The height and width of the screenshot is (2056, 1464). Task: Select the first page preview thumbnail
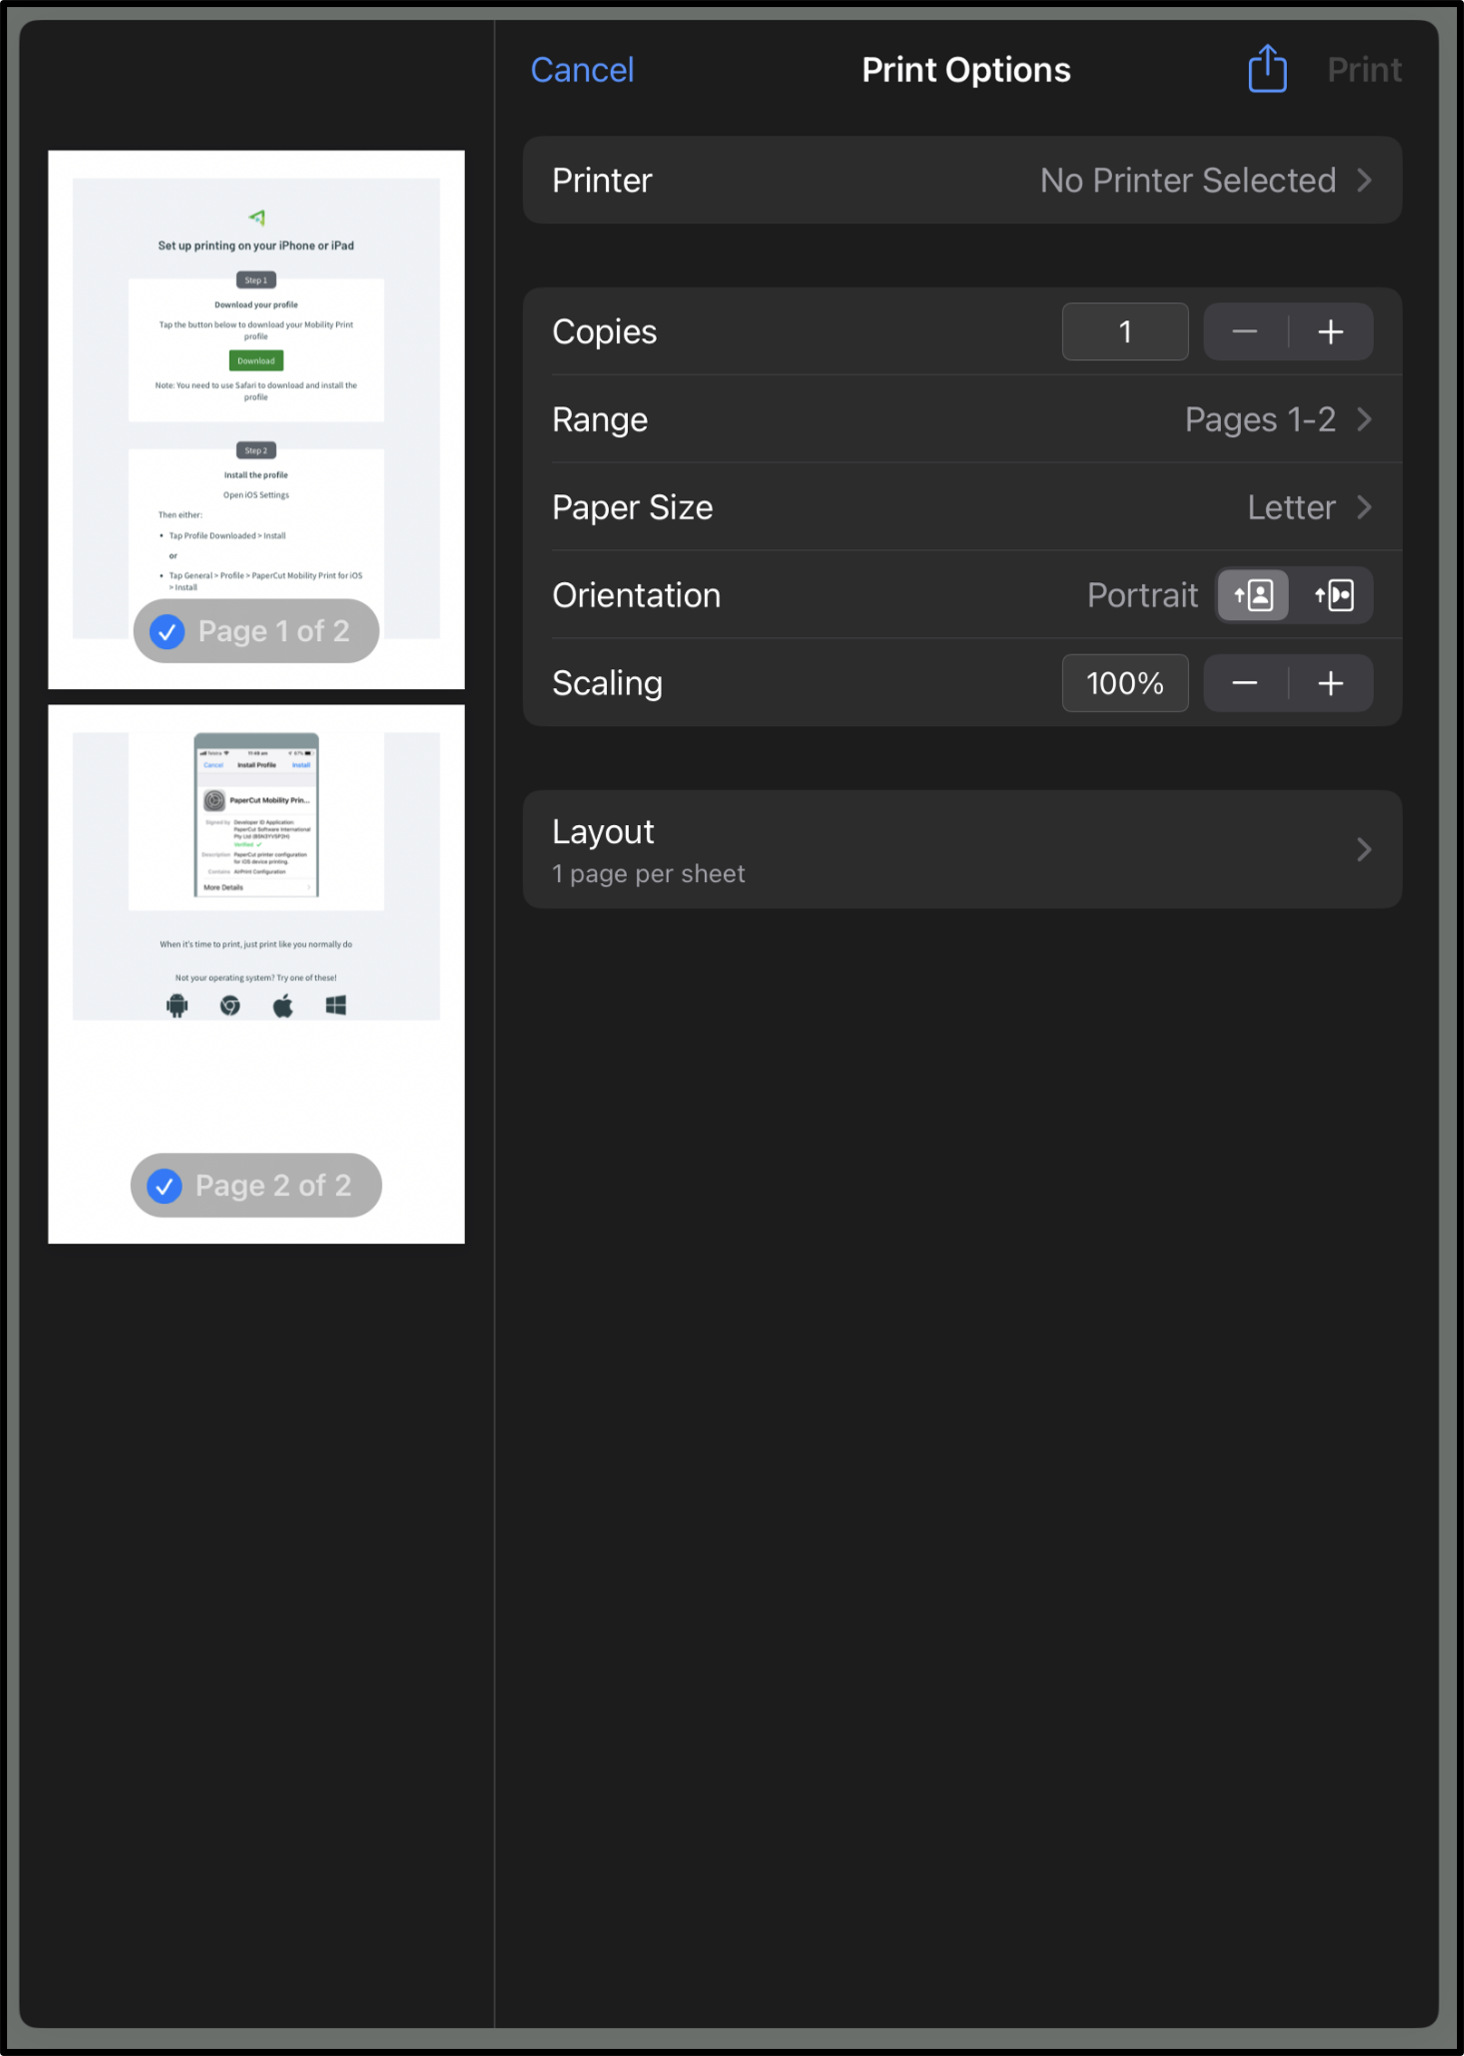(x=256, y=420)
